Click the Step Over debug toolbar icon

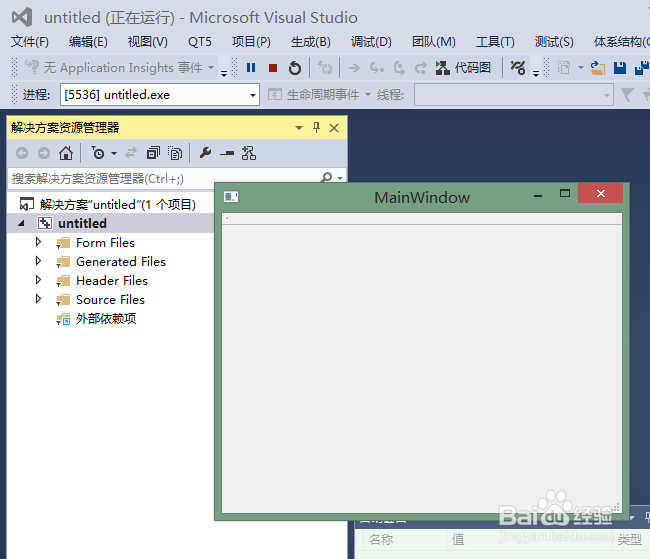(399, 68)
